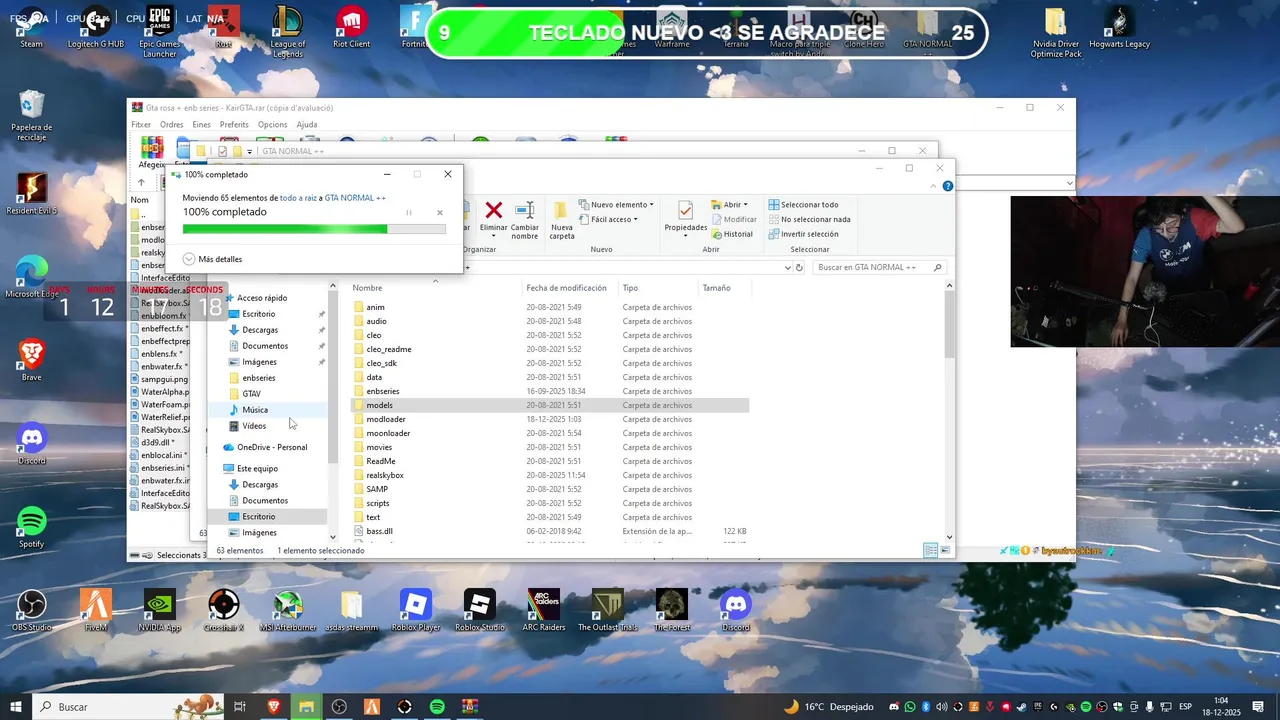Viewport: 1280px width, 720px height.
Task: Select the Hogwarts Legacy desktop icon
Action: click(x=1119, y=27)
